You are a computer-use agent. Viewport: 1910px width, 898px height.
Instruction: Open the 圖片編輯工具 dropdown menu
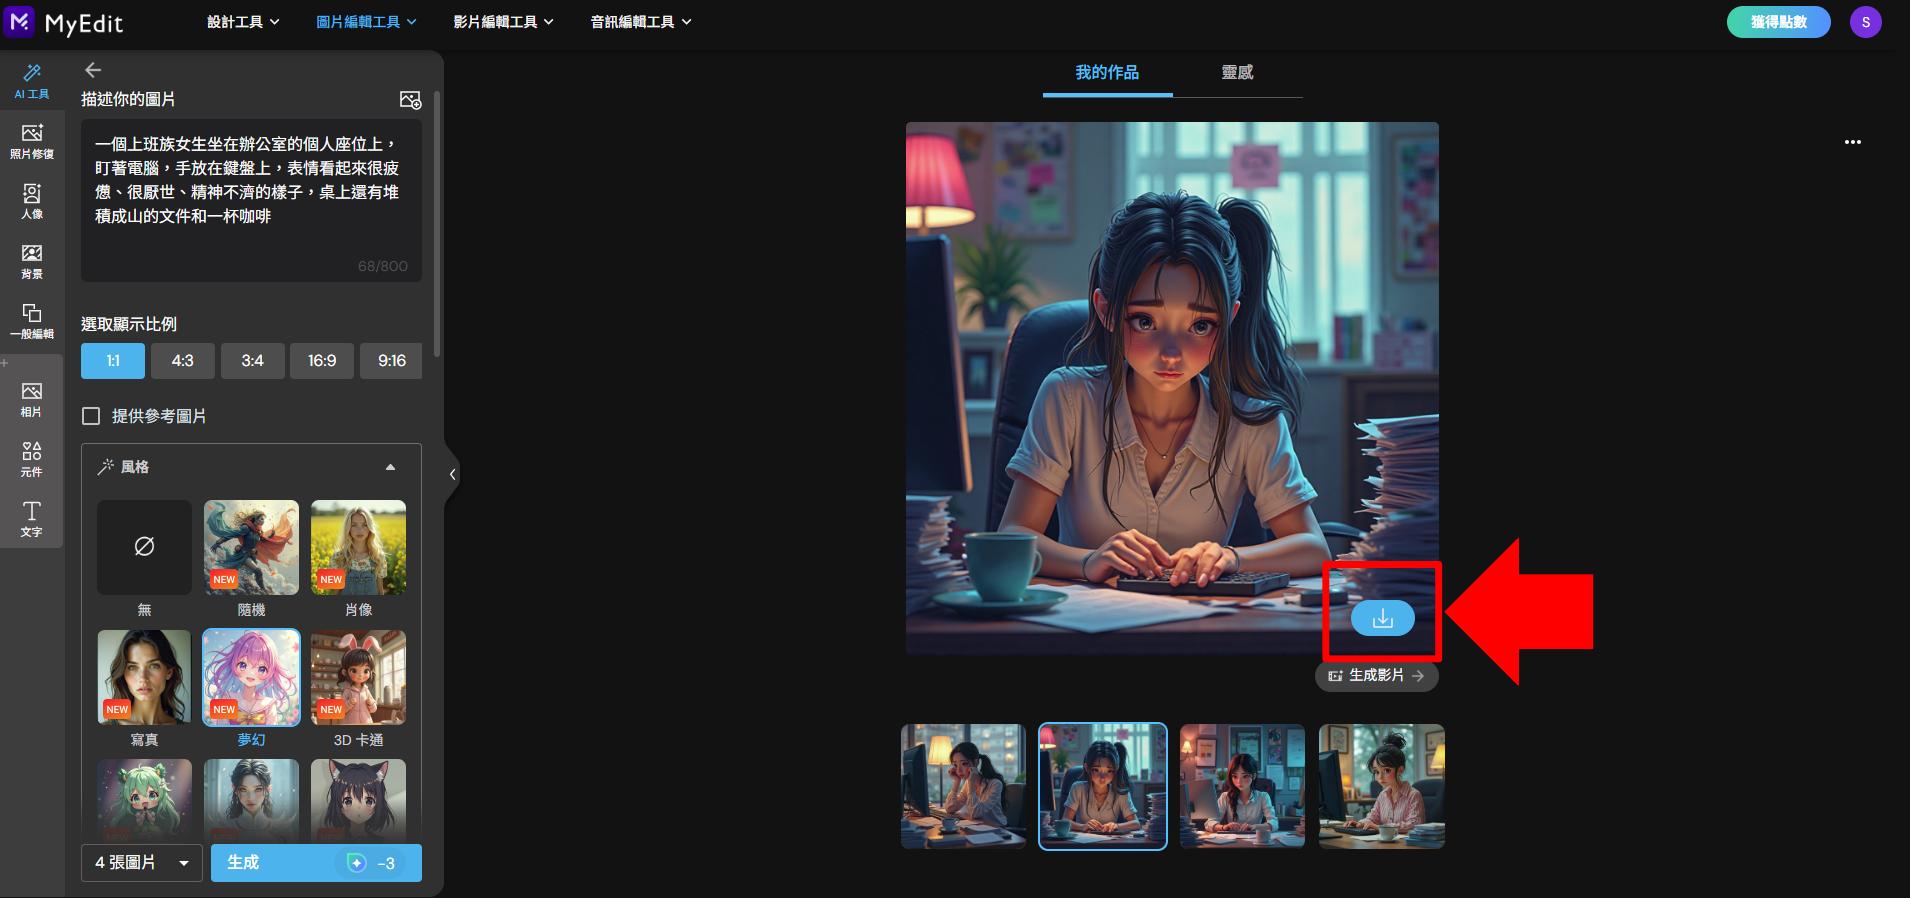click(366, 22)
